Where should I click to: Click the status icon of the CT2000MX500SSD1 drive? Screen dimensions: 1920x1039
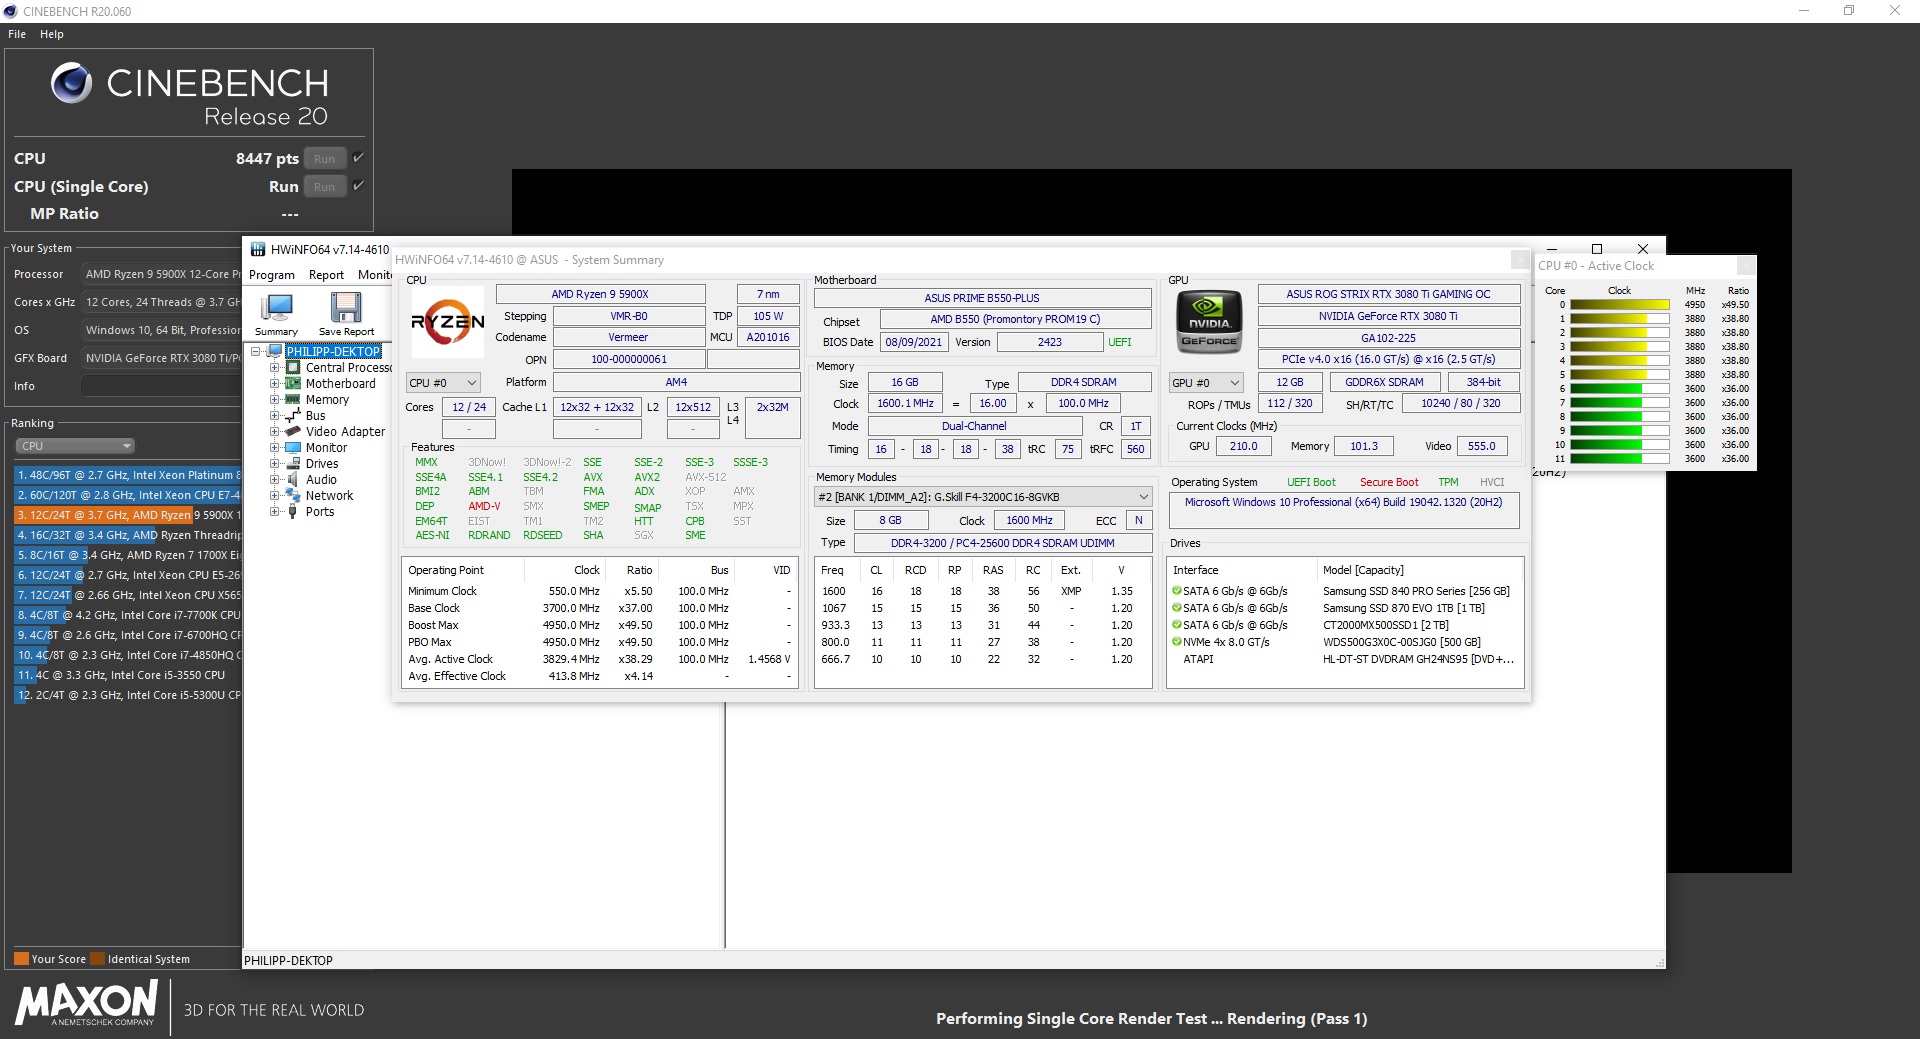(1177, 625)
